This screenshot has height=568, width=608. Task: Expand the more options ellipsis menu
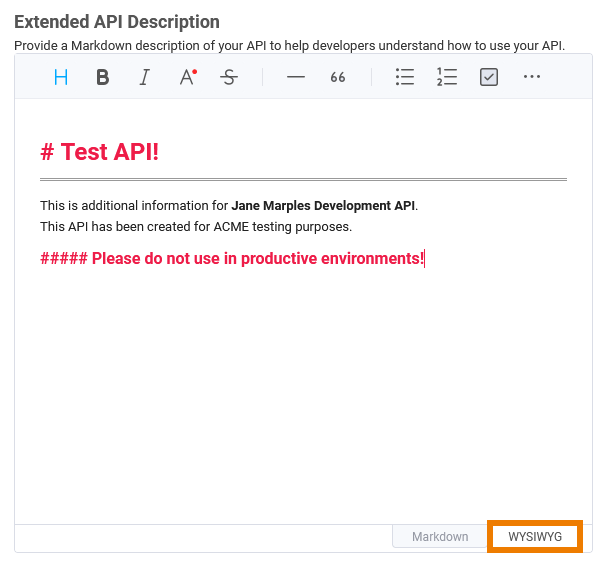point(531,77)
